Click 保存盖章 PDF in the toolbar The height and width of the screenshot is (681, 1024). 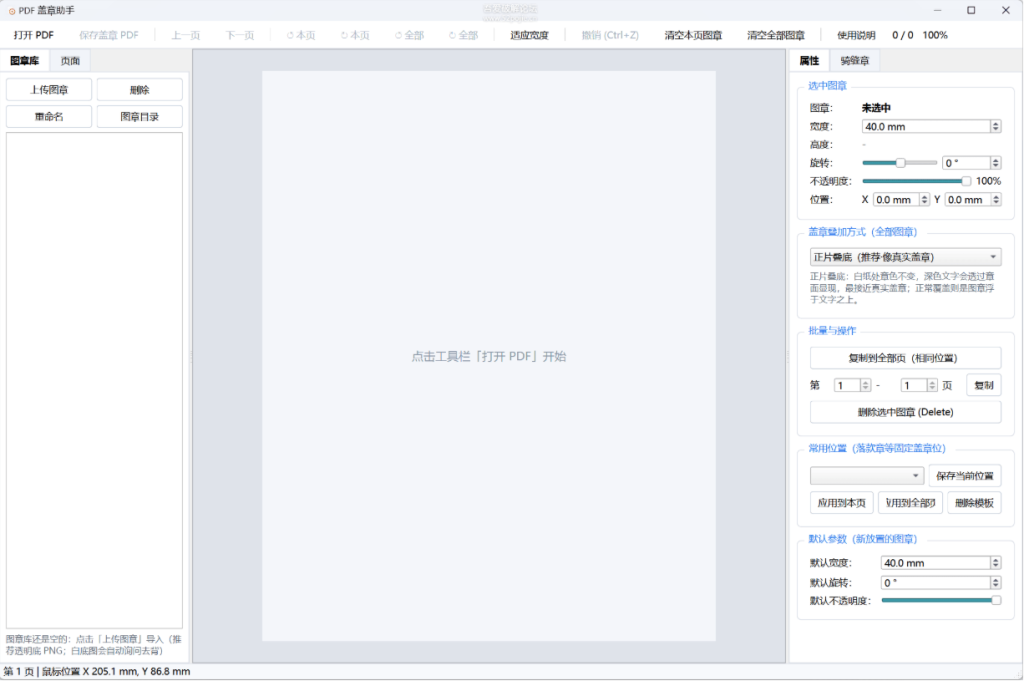tap(108, 35)
